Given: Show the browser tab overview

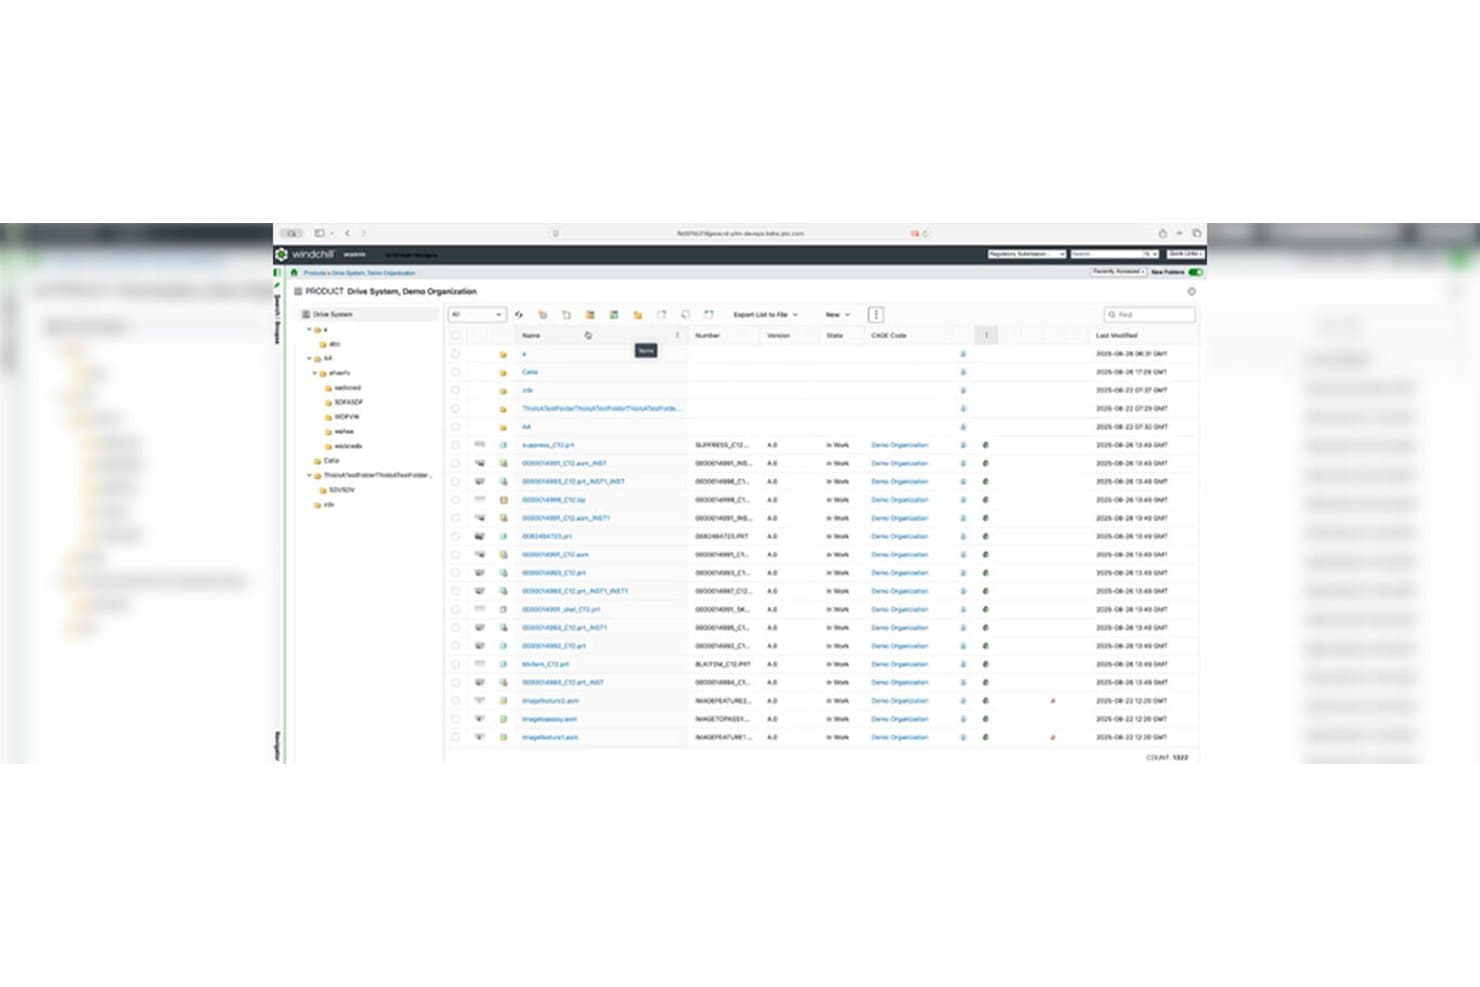Looking at the screenshot, I should click(1196, 234).
